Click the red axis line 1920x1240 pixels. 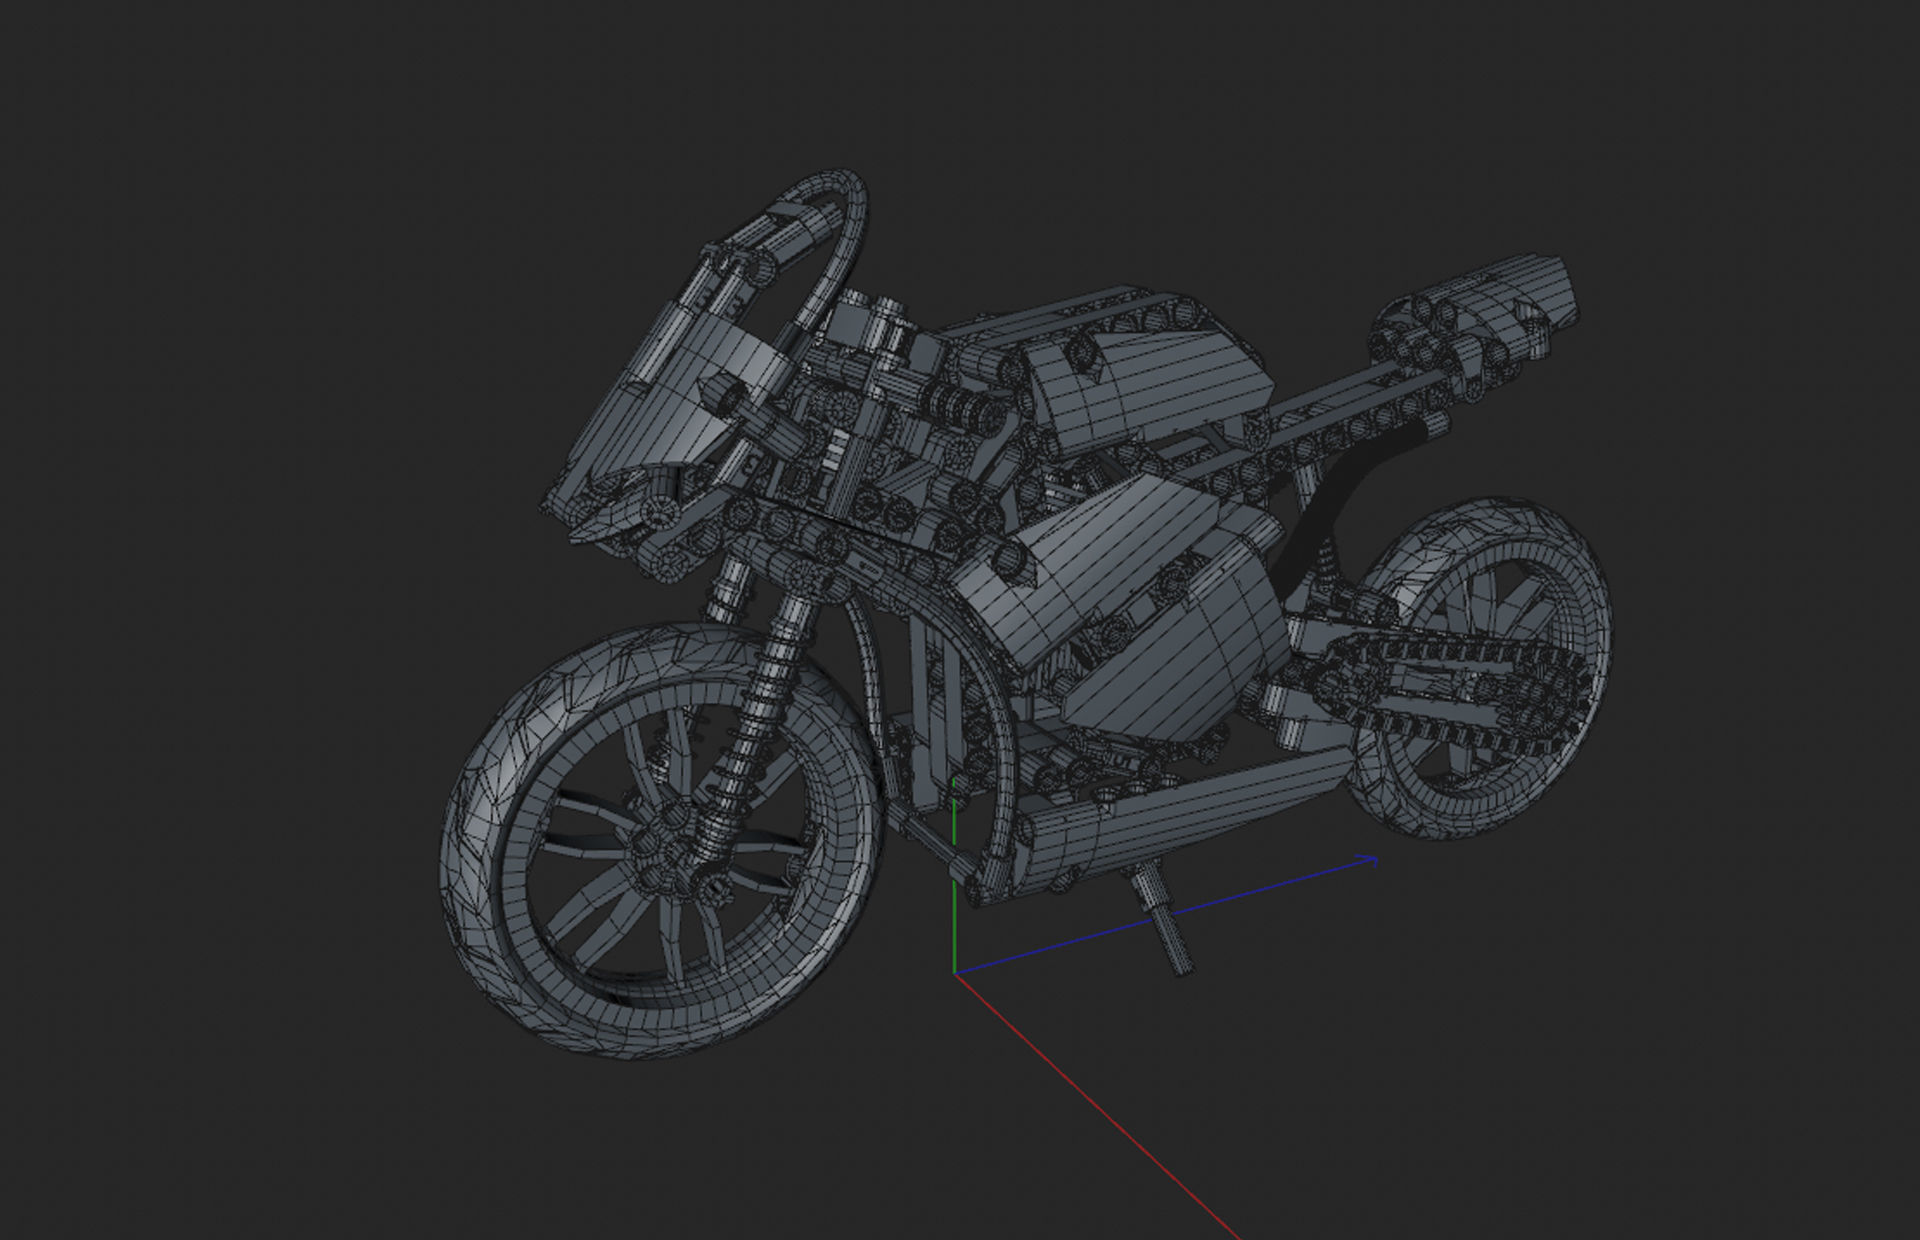coord(1097,1107)
